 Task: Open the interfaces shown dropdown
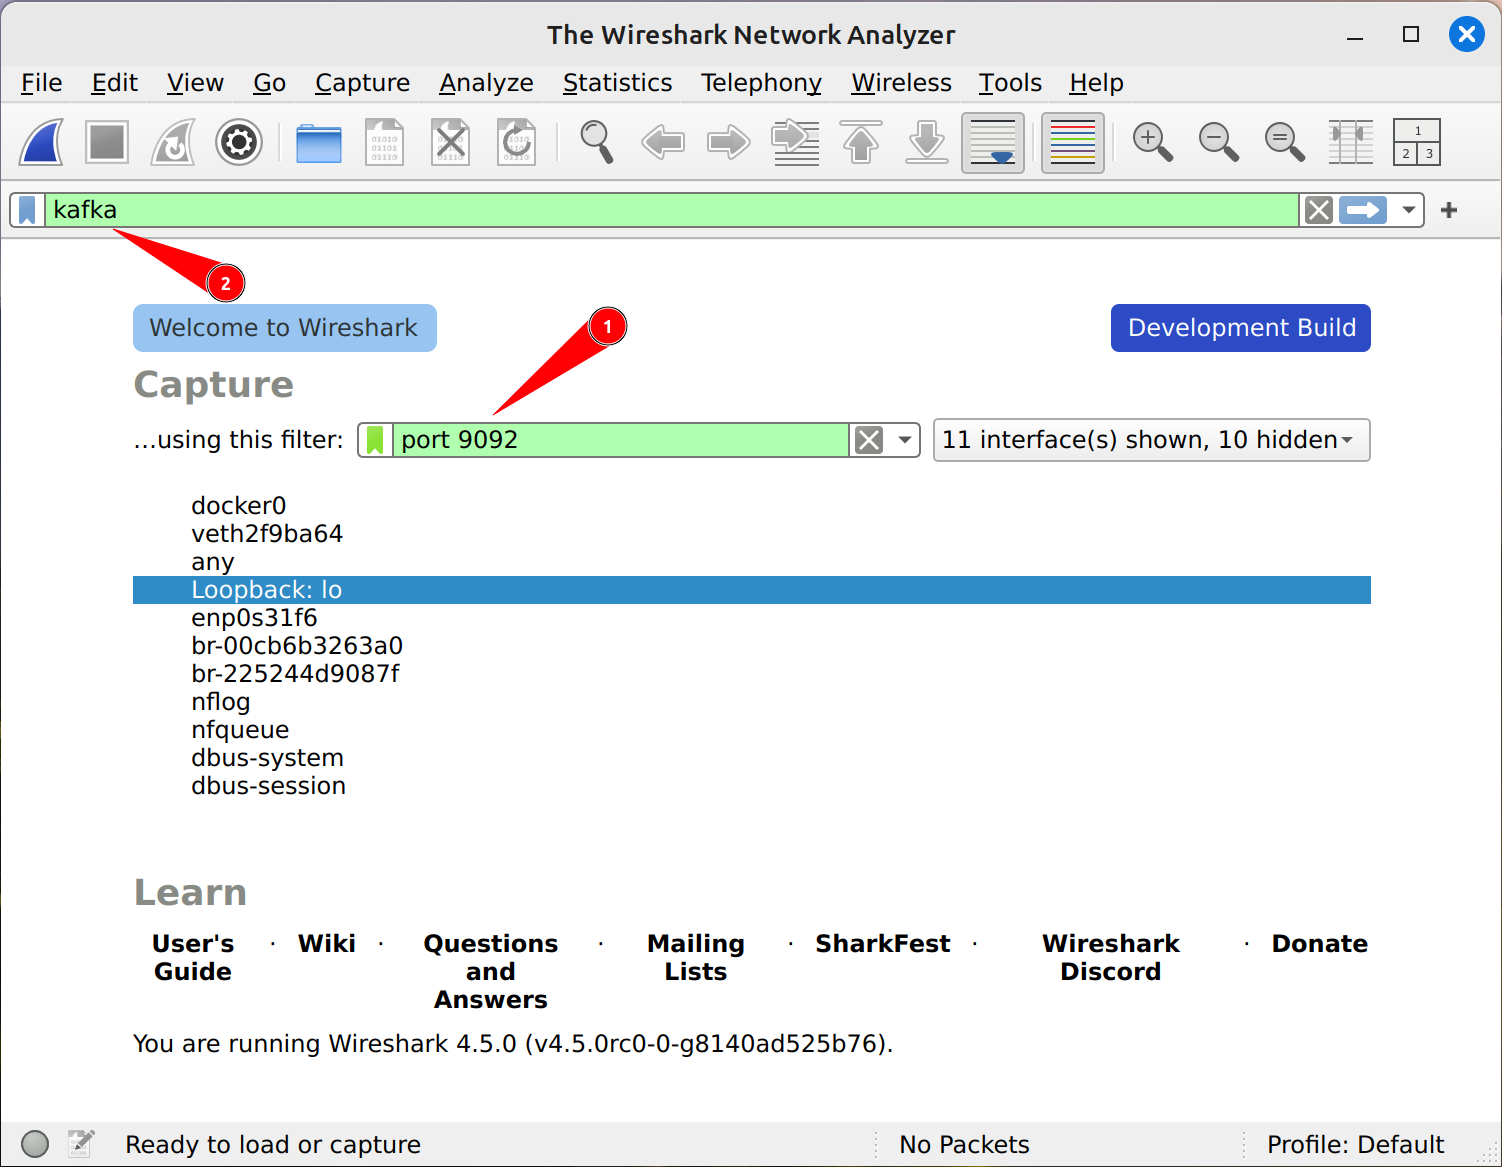pos(1150,440)
